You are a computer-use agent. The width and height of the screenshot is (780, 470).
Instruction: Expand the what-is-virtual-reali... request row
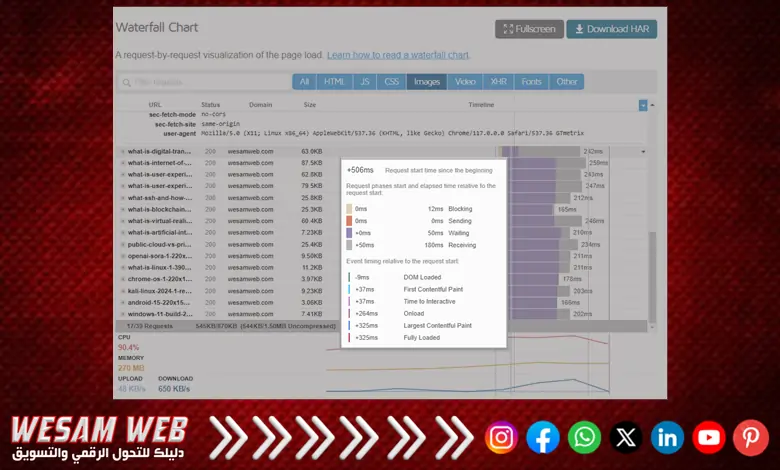pyautogui.click(x=123, y=221)
